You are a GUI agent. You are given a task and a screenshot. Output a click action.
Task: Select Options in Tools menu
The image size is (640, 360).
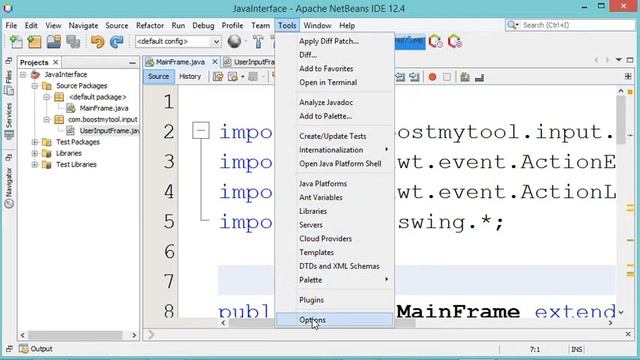[334, 320]
